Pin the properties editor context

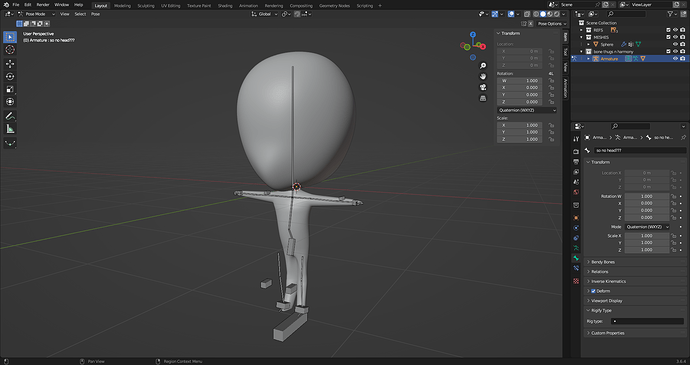coord(683,138)
